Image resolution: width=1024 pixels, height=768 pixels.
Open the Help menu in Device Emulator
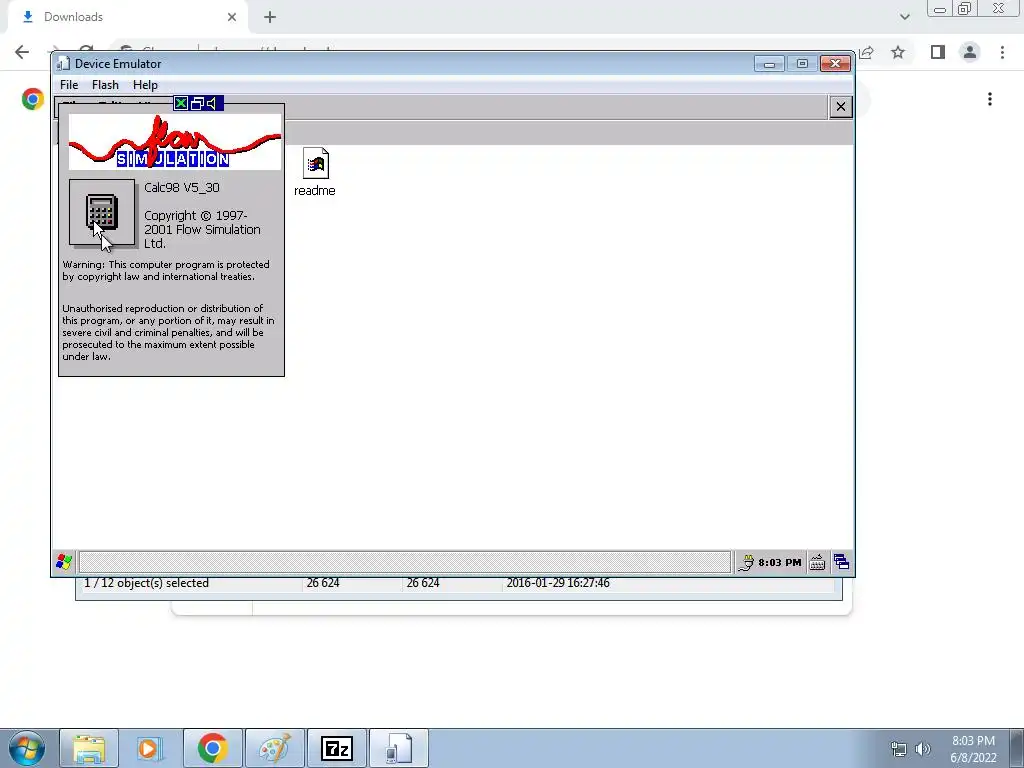(145, 85)
